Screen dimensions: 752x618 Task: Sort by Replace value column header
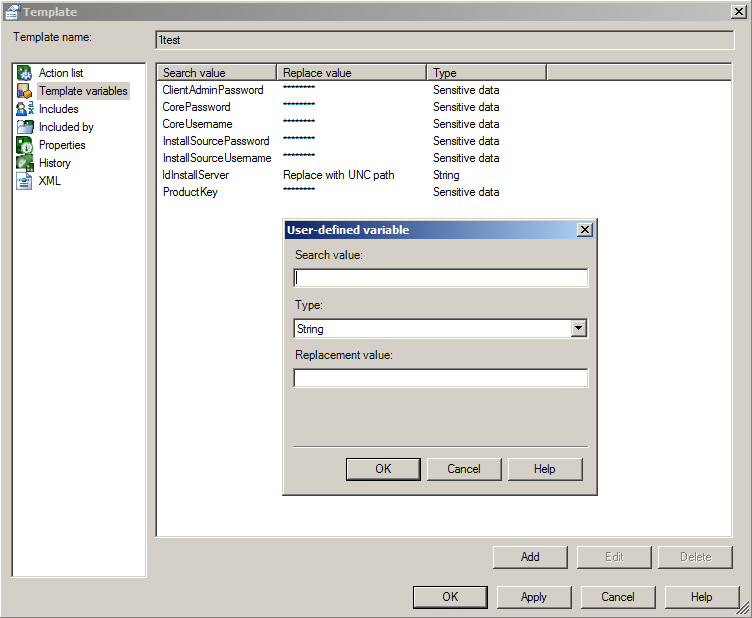(351, 73)
